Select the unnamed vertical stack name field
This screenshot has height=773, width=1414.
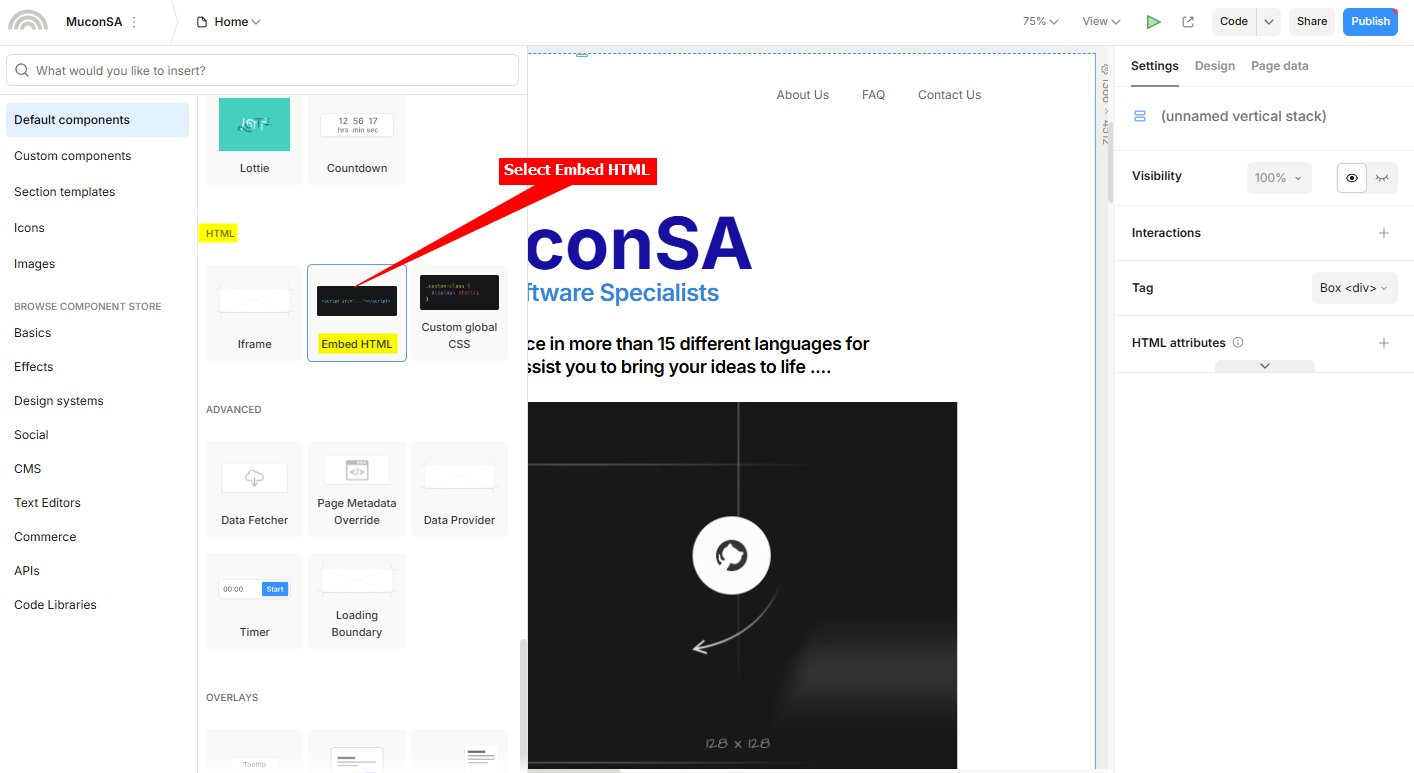[x=1243, y=116]
